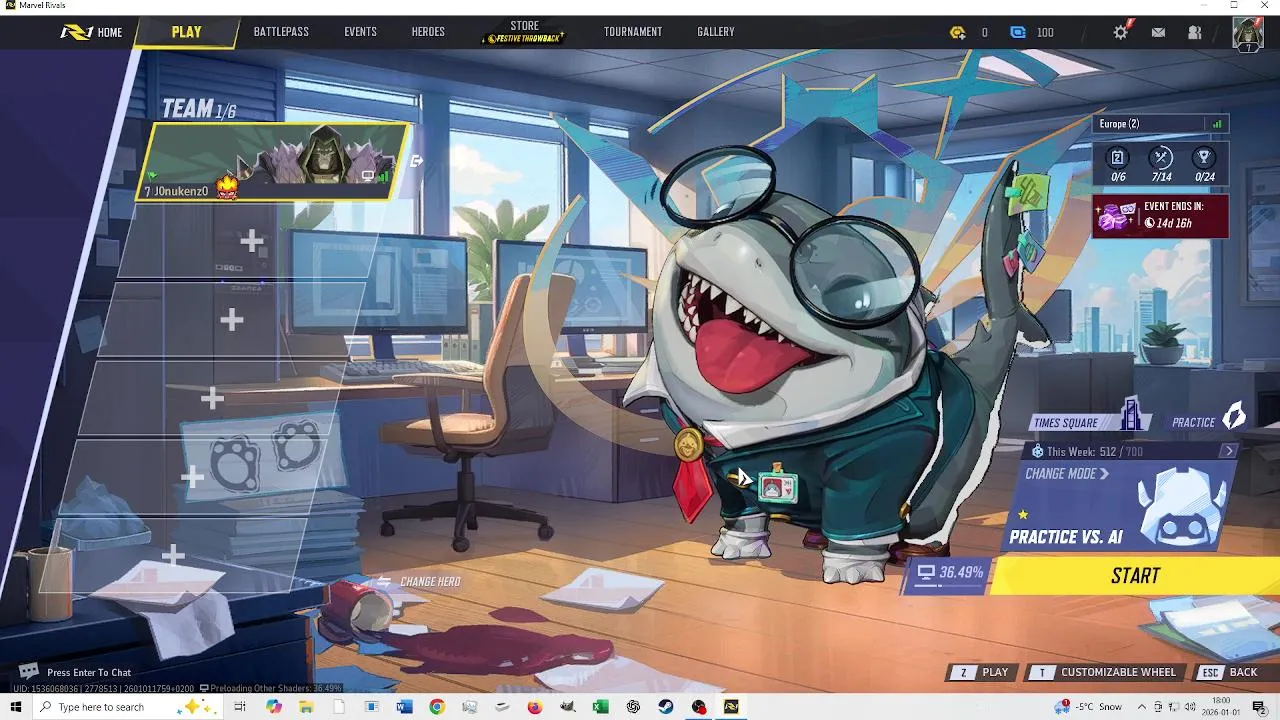
Task: Open the Battlepass tab
Action: click(x=281, y=32)
